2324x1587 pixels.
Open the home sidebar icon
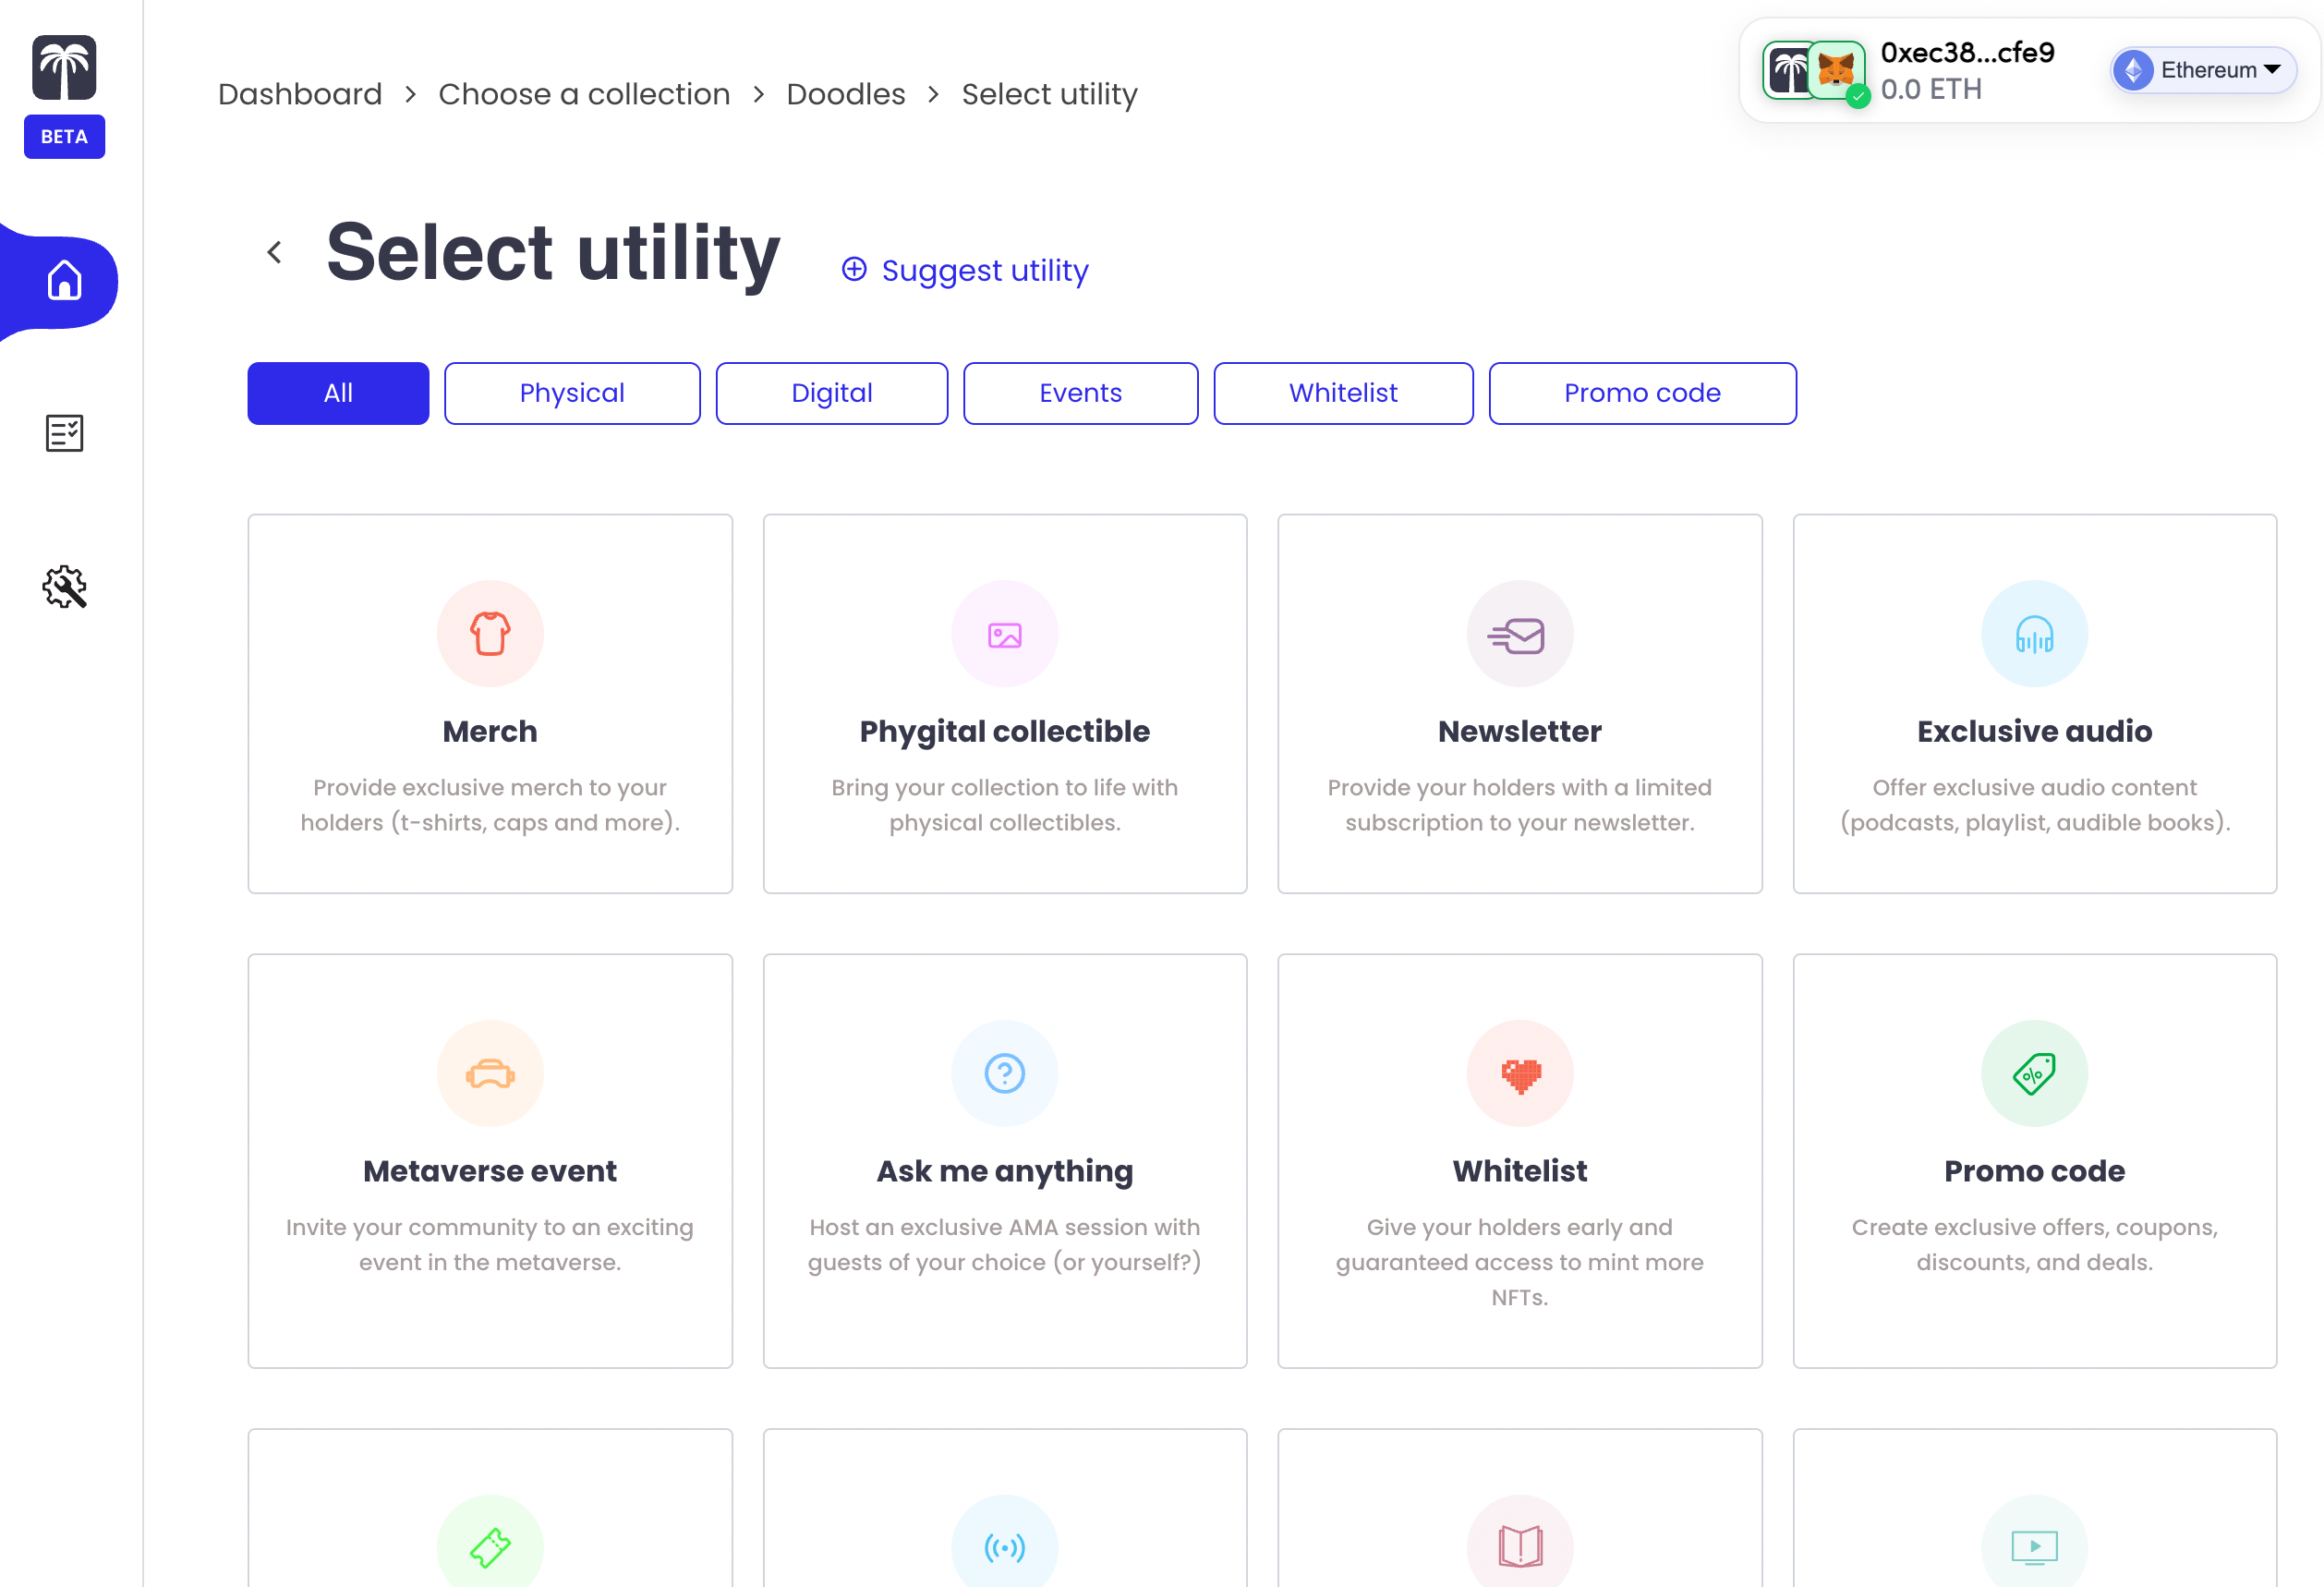pos(64,281)
